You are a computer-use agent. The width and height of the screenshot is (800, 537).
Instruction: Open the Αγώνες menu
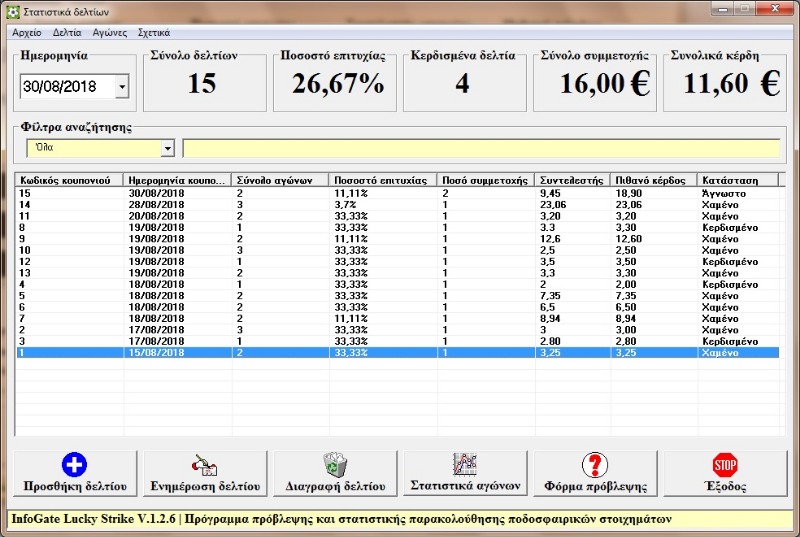click(111, 32)
